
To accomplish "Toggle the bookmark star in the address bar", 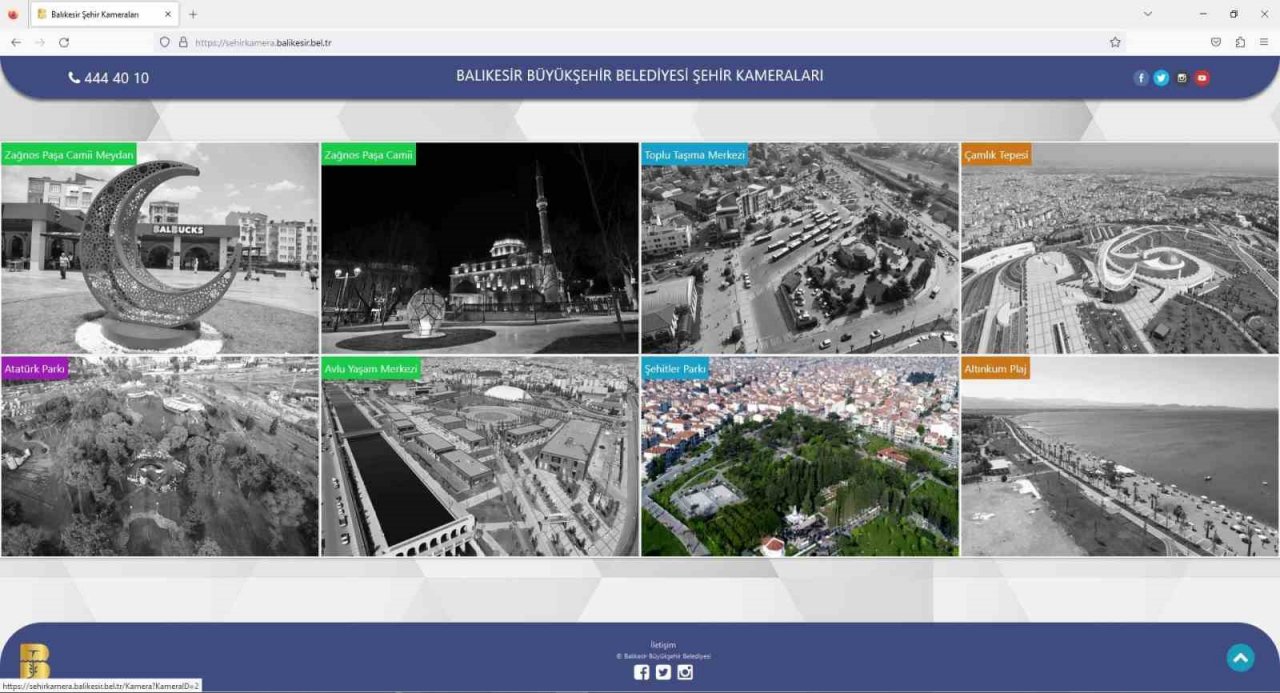I will click(x=1115, y=43).
